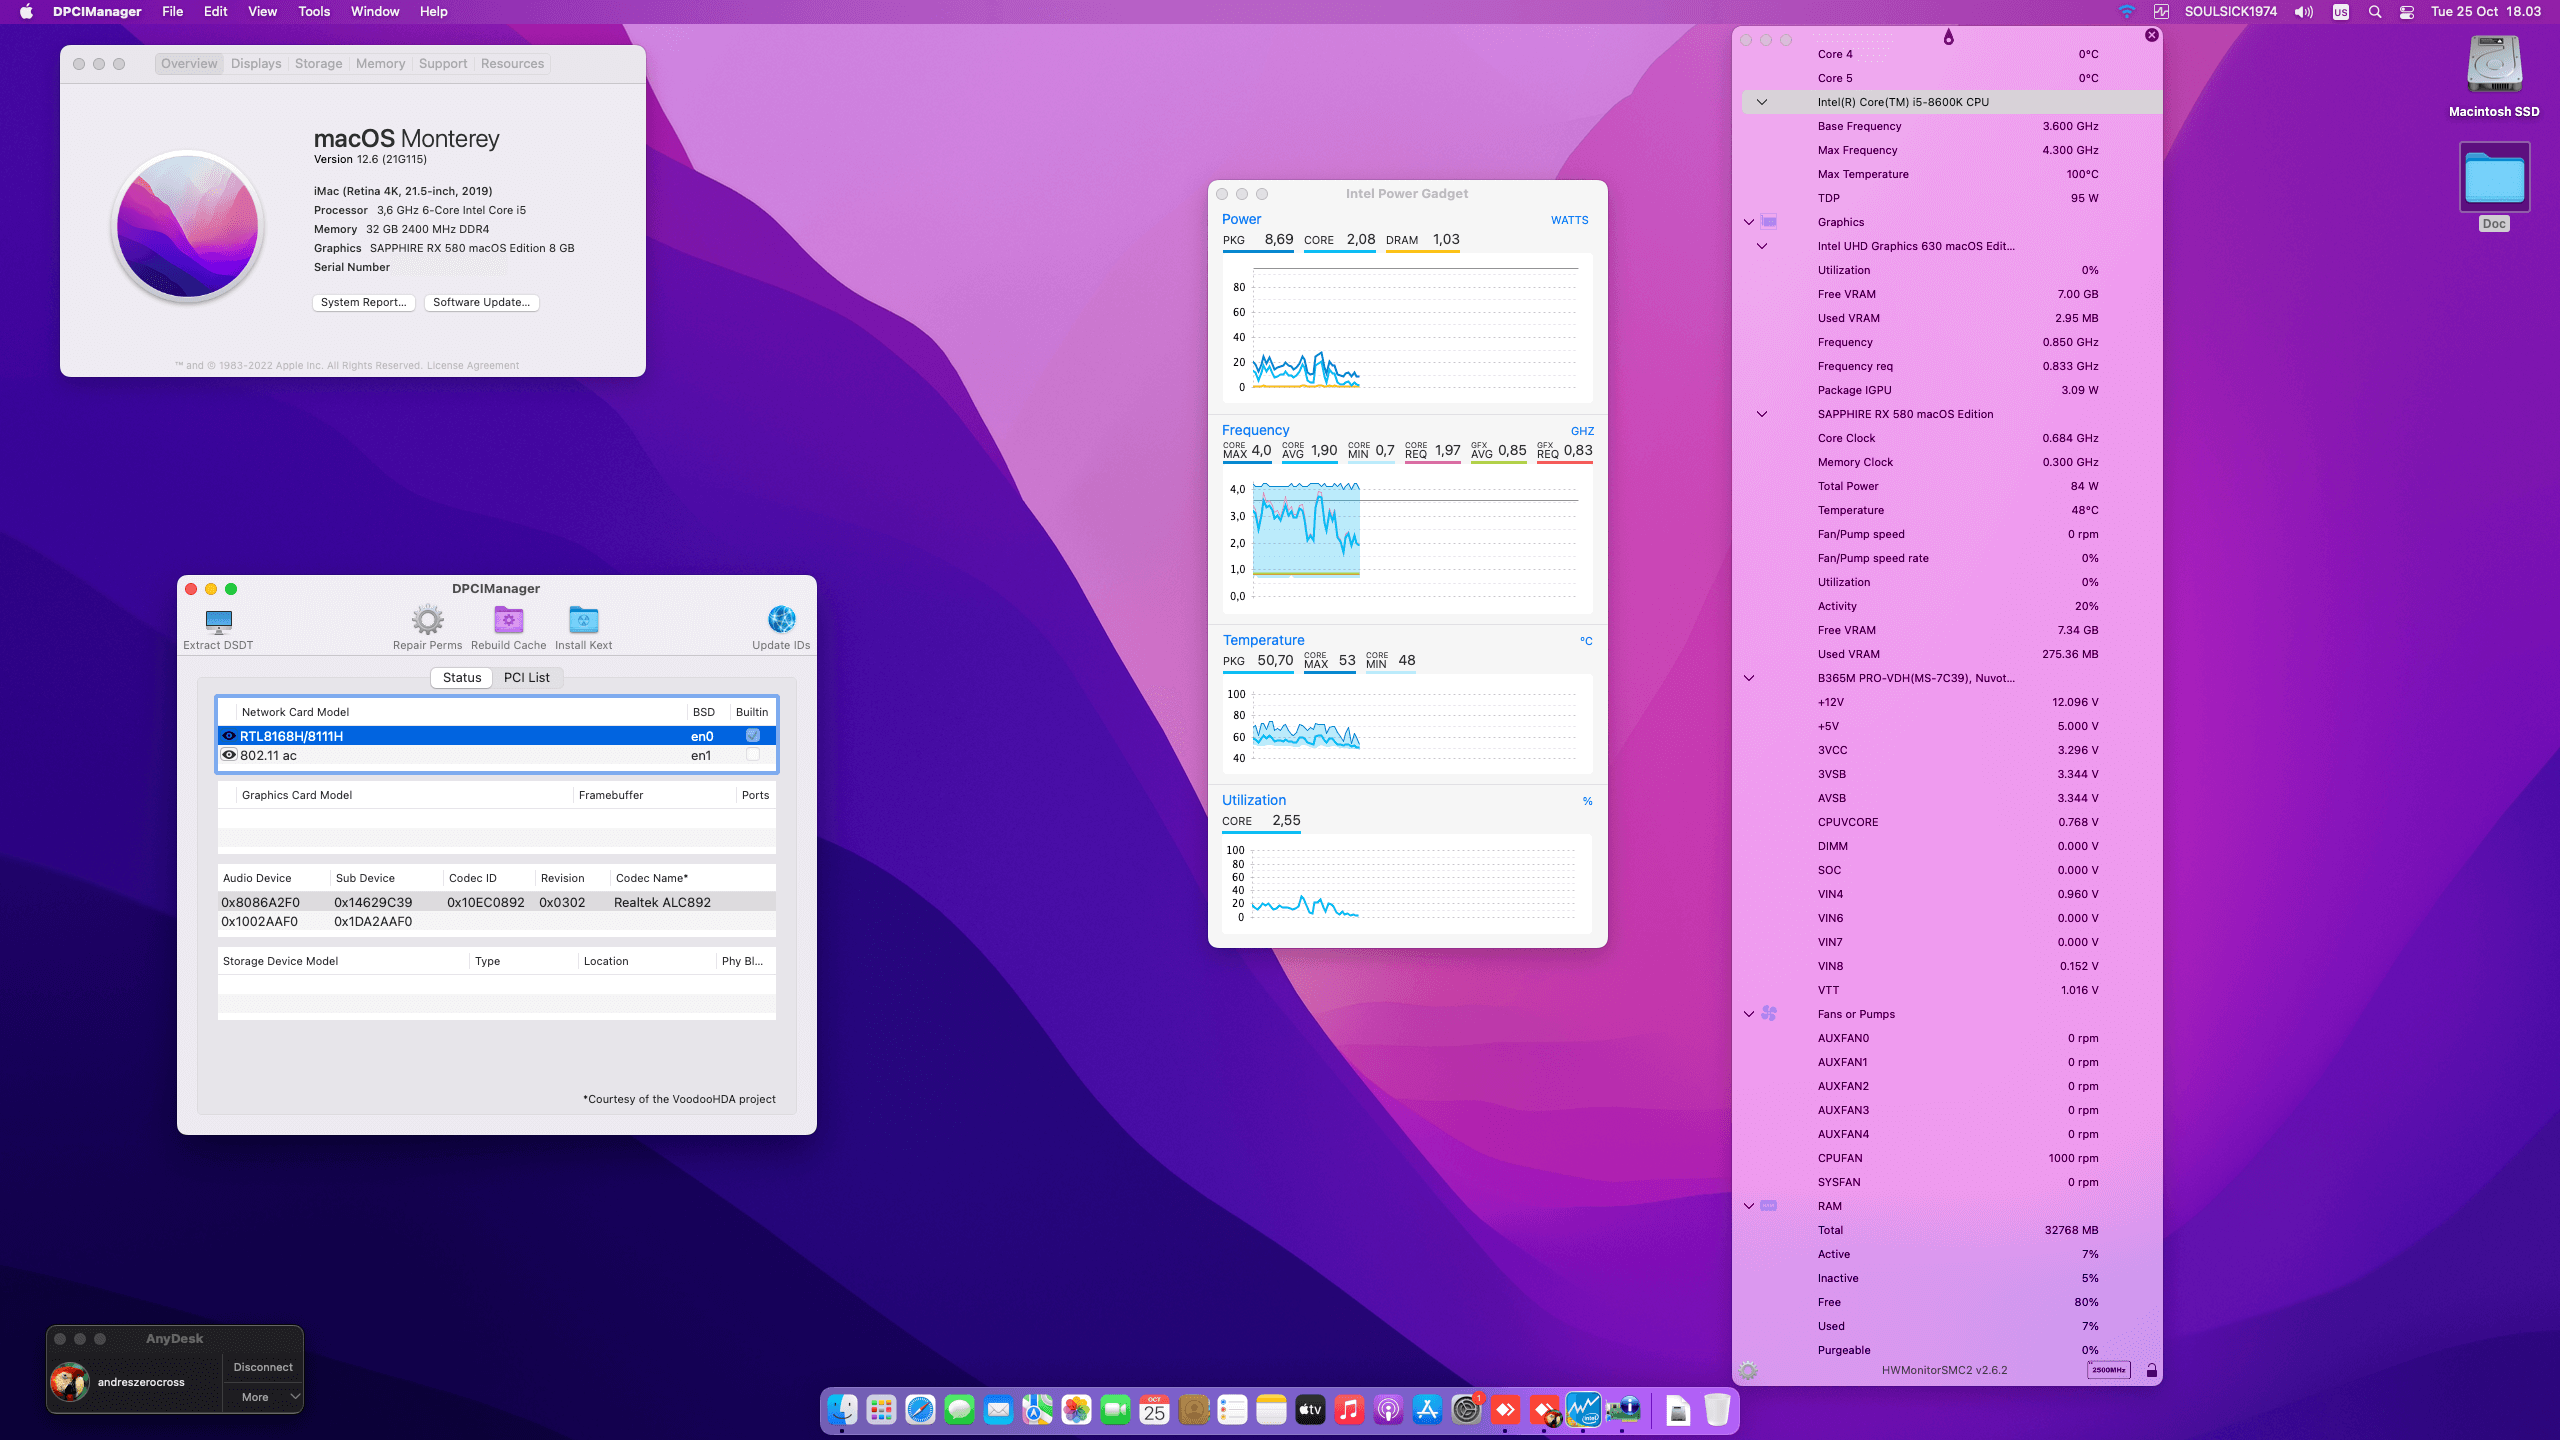
Task: Open Calendar from the Dock
Action: 1154,1410
